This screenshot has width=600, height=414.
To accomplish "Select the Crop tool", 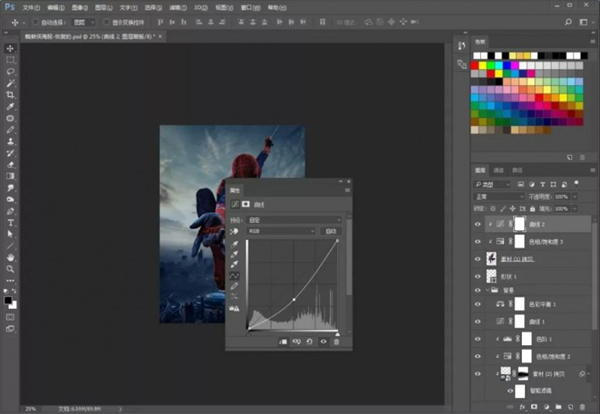I will coord(11,94).
